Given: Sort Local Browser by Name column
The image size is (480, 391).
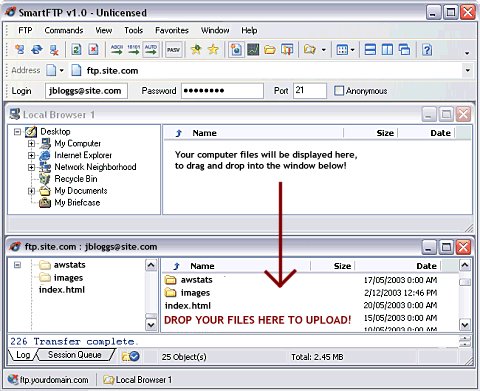Looking at the screenshot, I should [204, 133].
